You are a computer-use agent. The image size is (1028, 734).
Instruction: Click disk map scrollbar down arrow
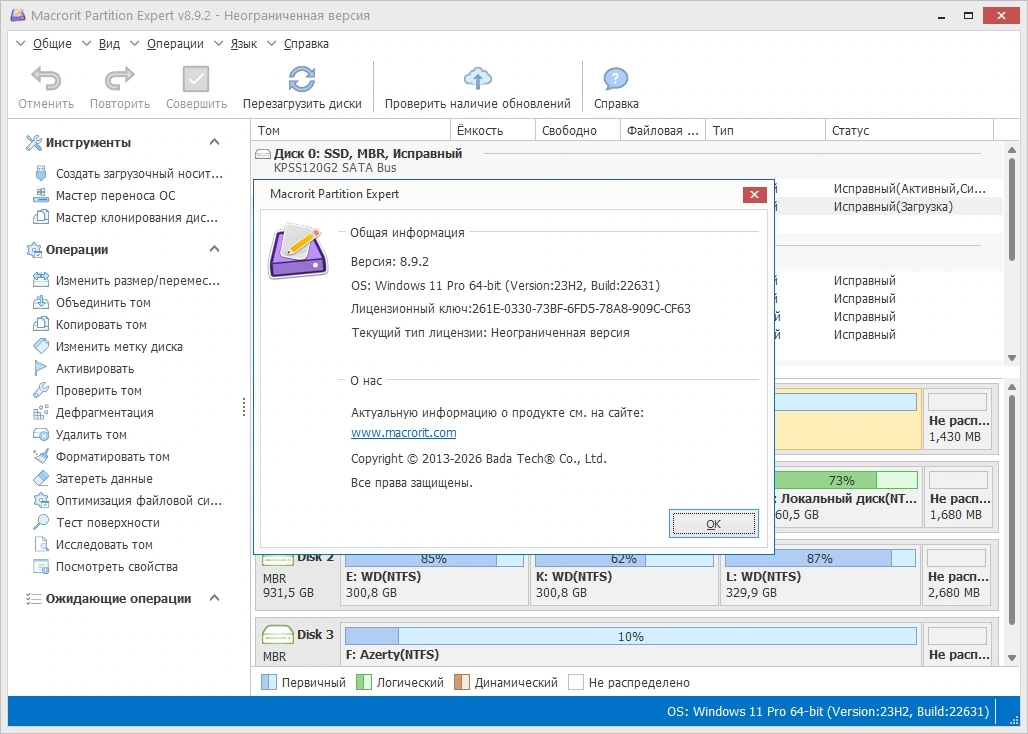[x=1012, y=656]
